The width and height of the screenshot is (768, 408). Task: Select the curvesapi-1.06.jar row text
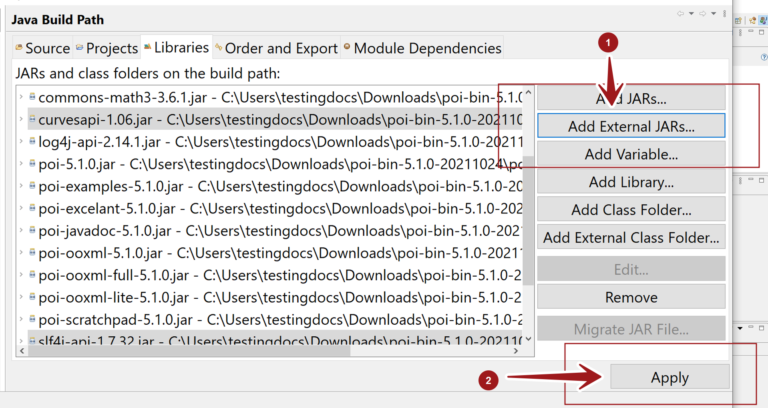[280, 120]
